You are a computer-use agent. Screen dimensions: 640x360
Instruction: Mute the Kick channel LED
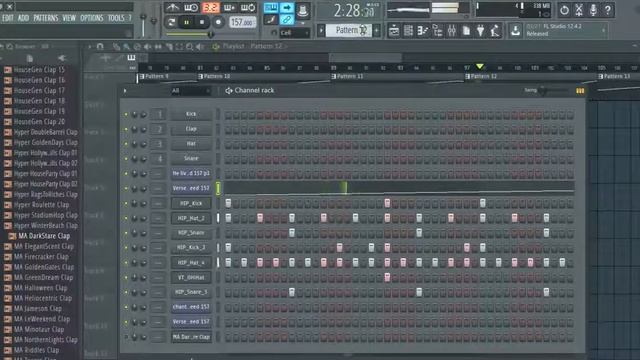126,114
